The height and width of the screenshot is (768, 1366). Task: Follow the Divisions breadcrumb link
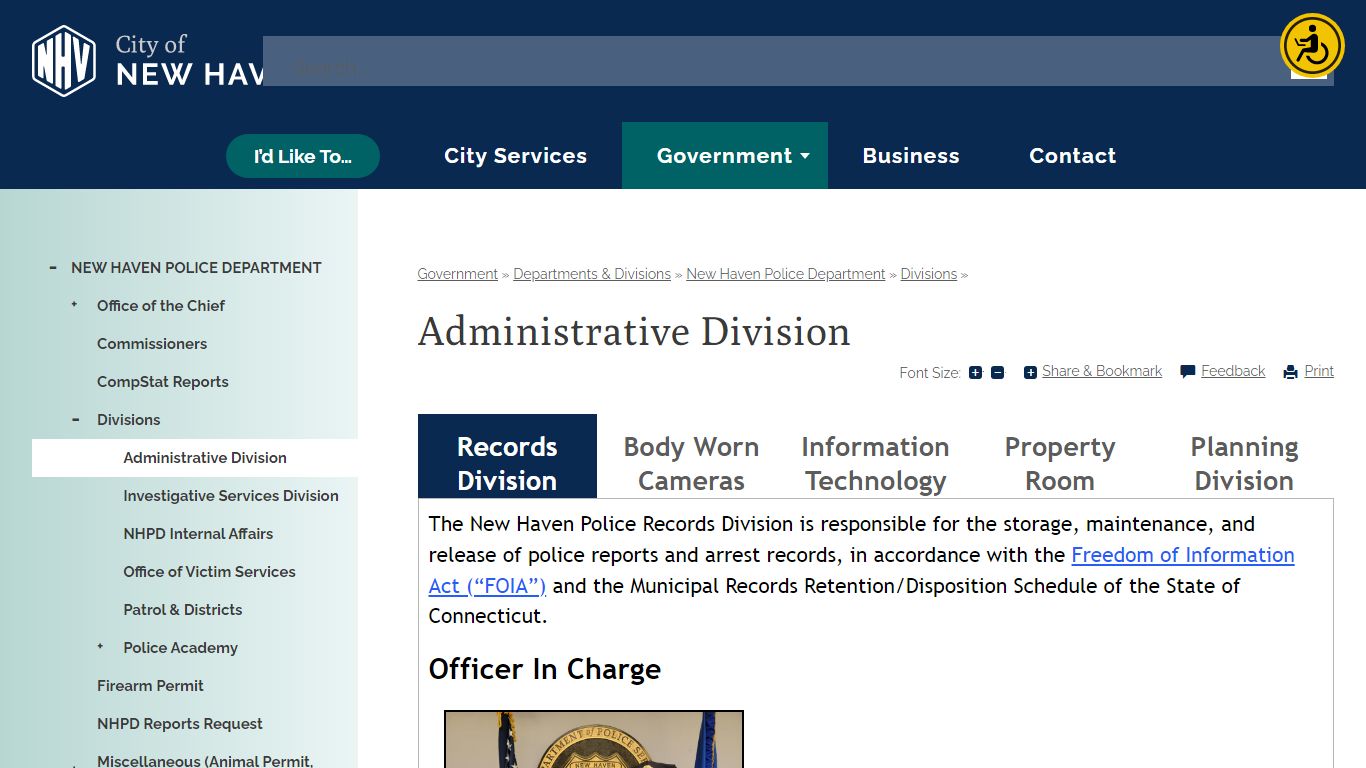coord(929,274)
